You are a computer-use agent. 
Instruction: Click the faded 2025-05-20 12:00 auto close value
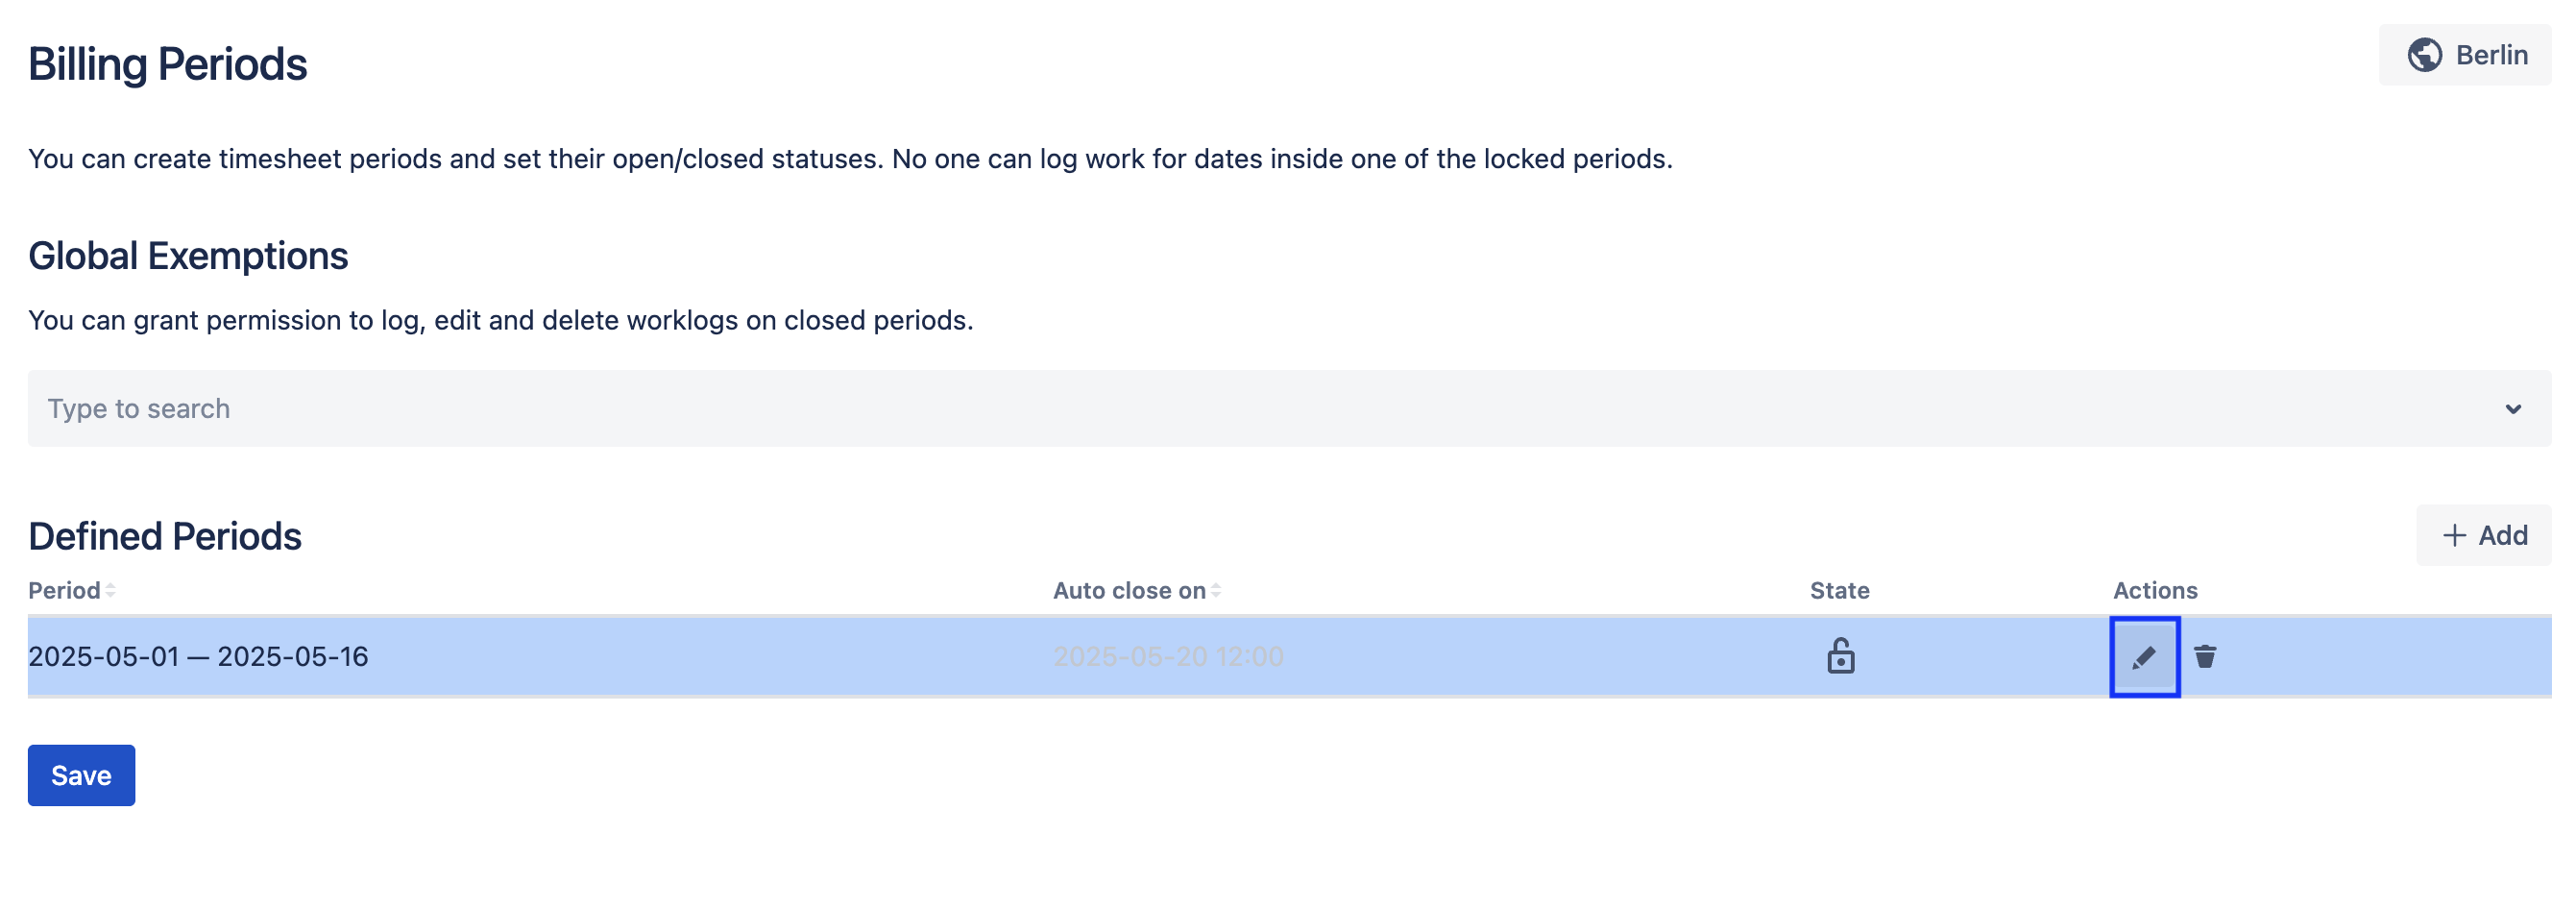[x=1168, y=657]
